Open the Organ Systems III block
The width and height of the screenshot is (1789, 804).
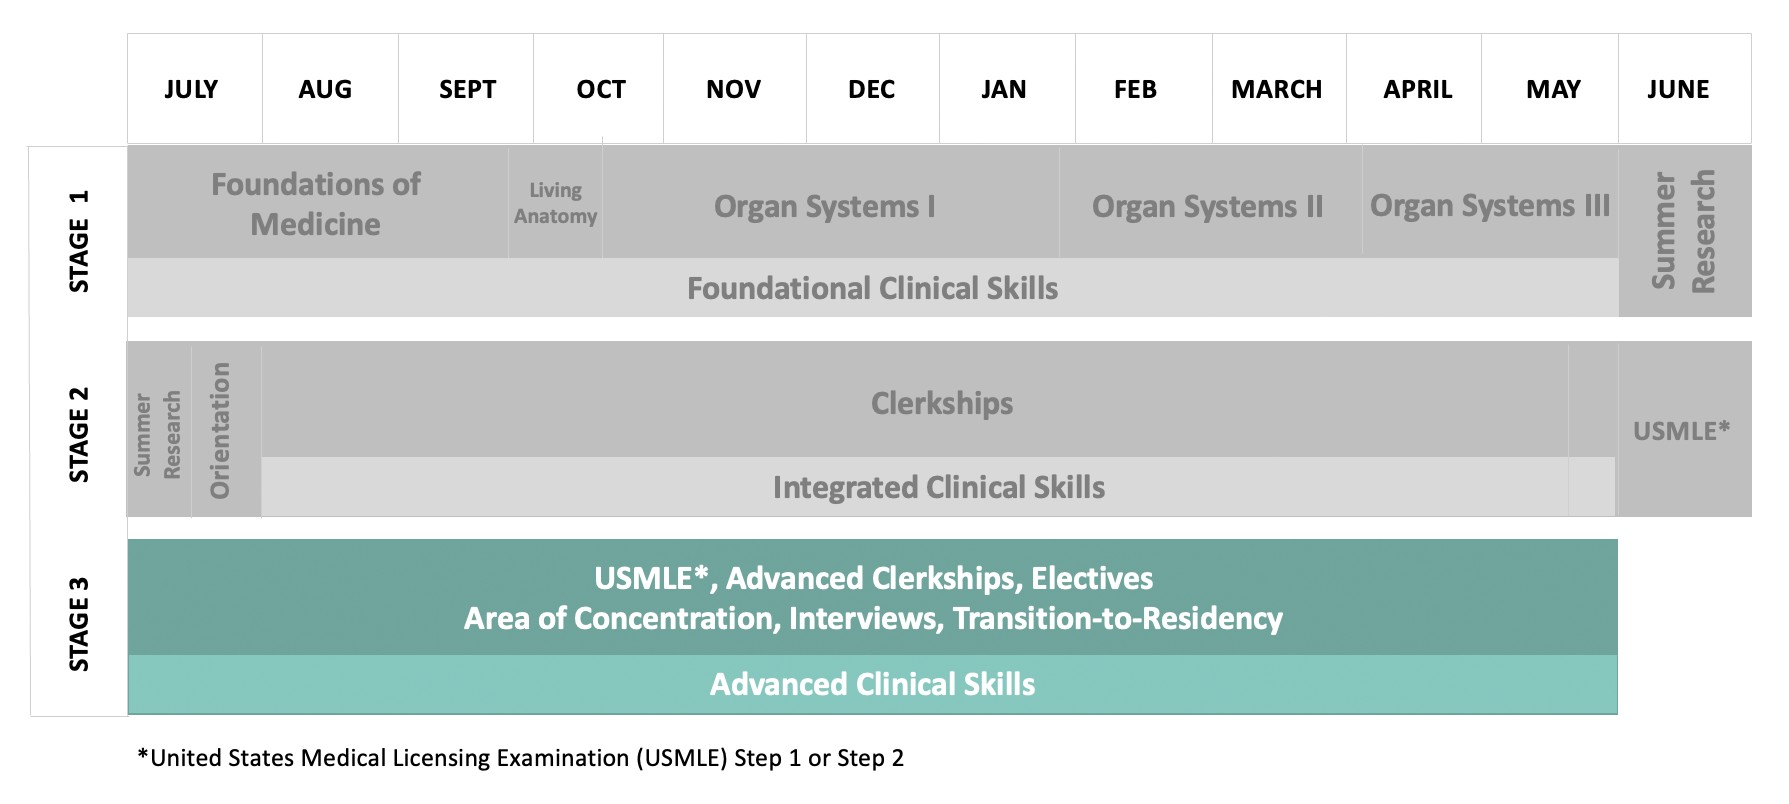[1489, 205]
